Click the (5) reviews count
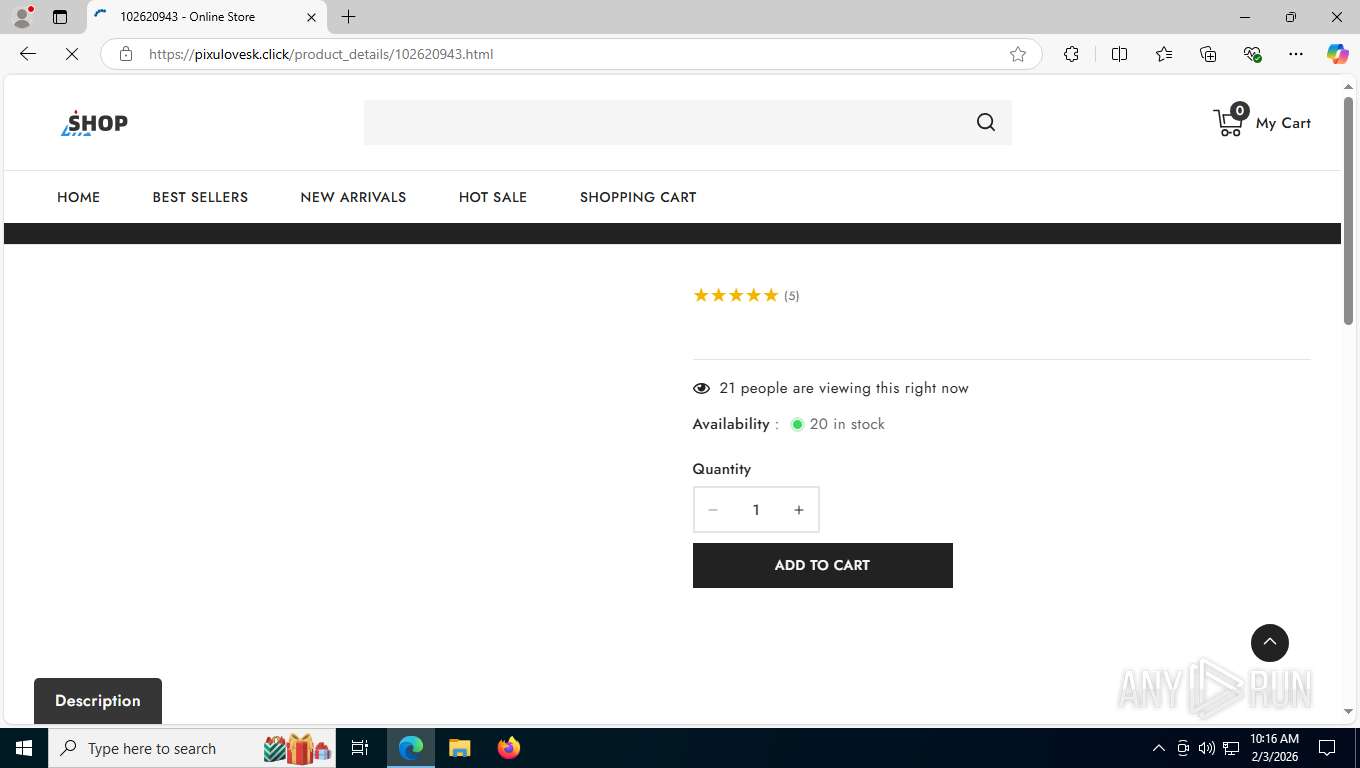Screen dimensions: 1360x768 (x=792, y=296)
